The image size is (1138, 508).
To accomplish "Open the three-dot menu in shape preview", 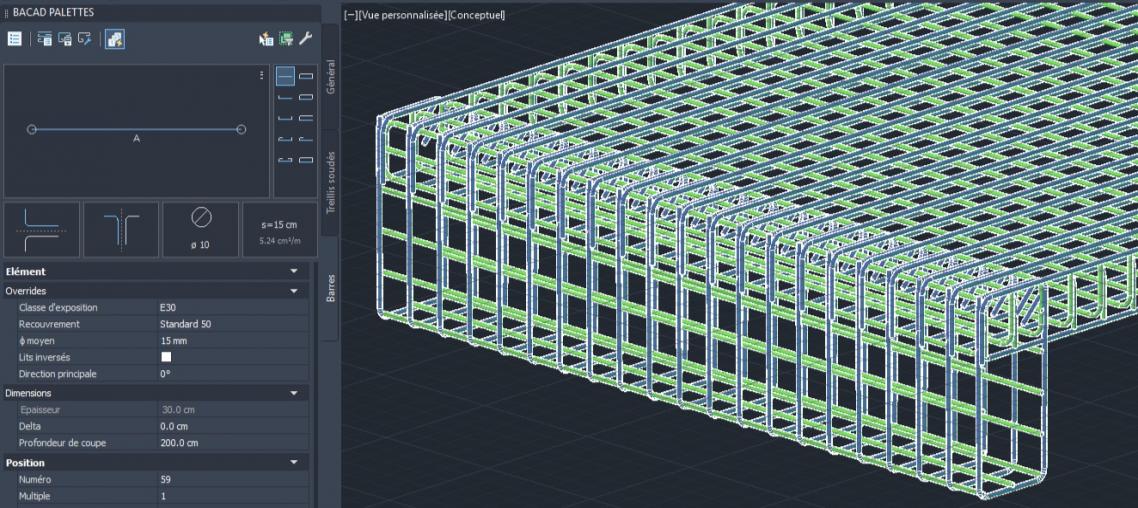I will coord(262,75).
